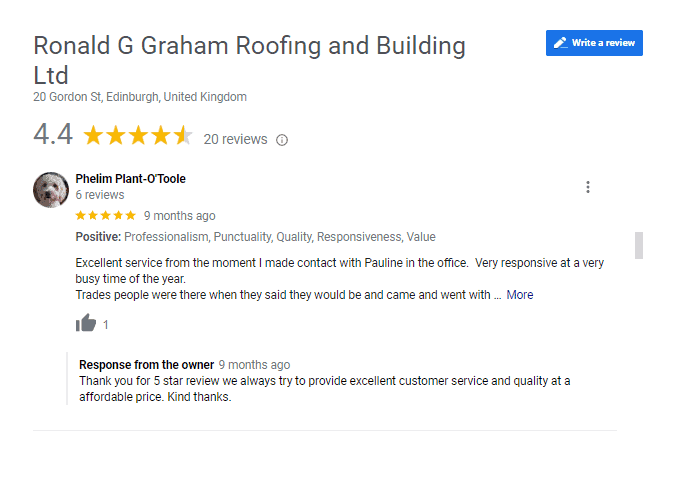
Task: Click the business title Ronald G Graham Roofing
Action: coord(249,60)
